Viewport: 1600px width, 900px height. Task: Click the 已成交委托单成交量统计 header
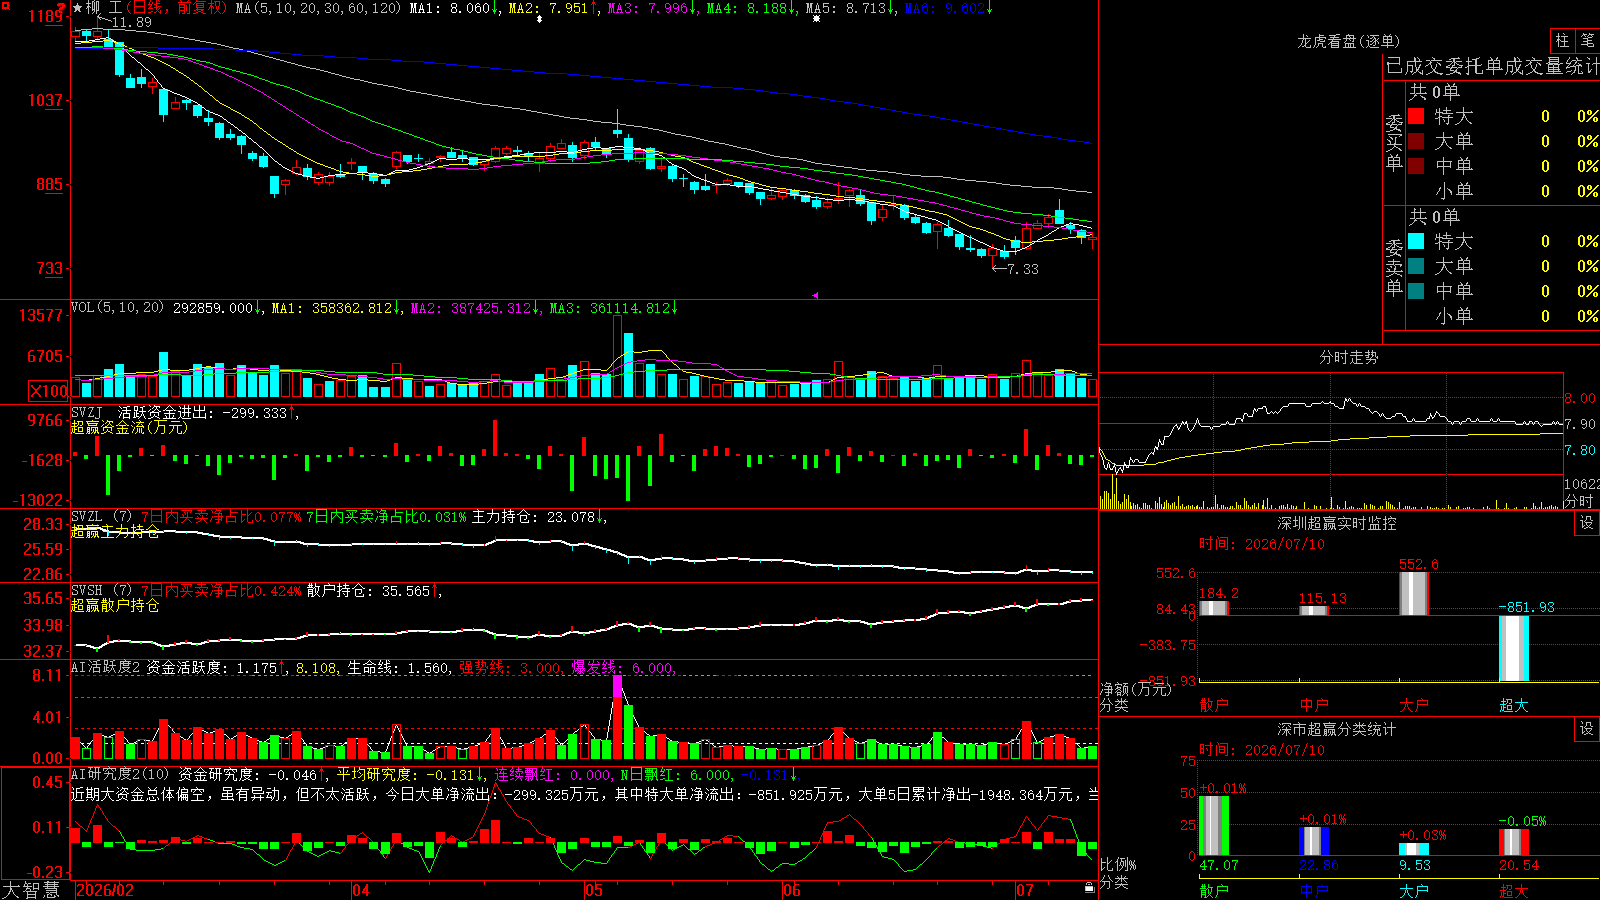click(x=1492, y=66)
